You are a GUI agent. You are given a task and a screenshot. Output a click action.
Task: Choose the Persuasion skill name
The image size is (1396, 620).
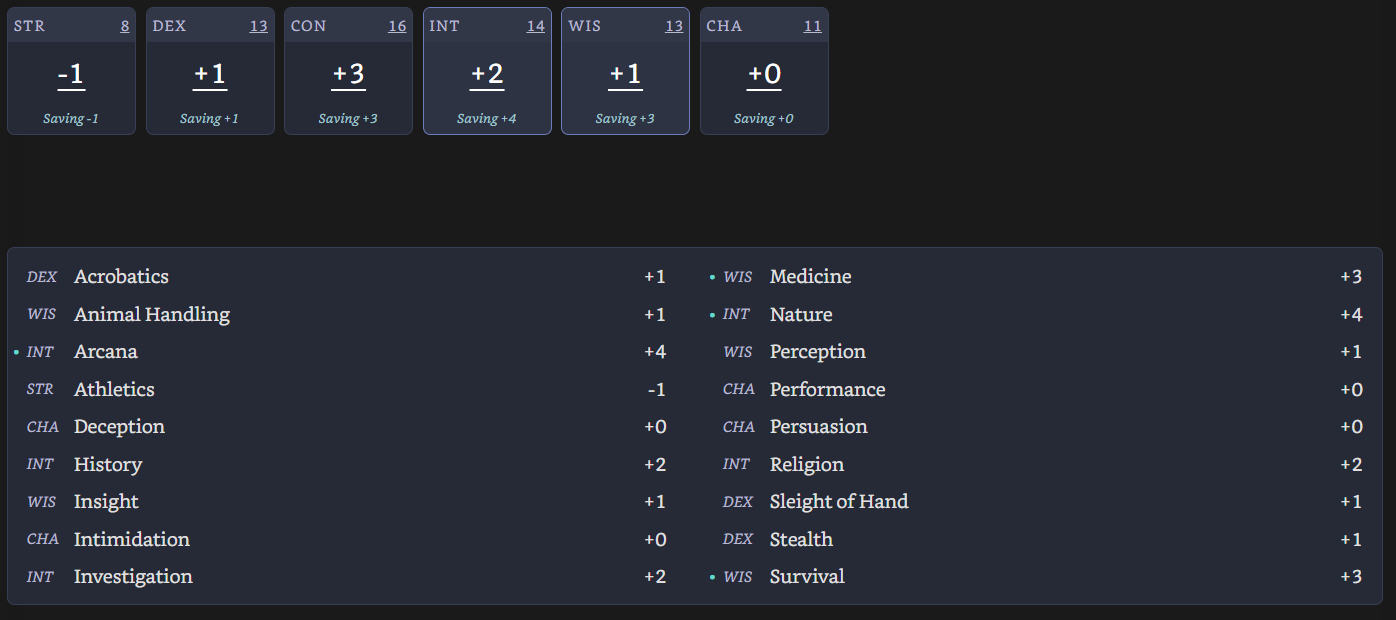(x=818, y=427)
